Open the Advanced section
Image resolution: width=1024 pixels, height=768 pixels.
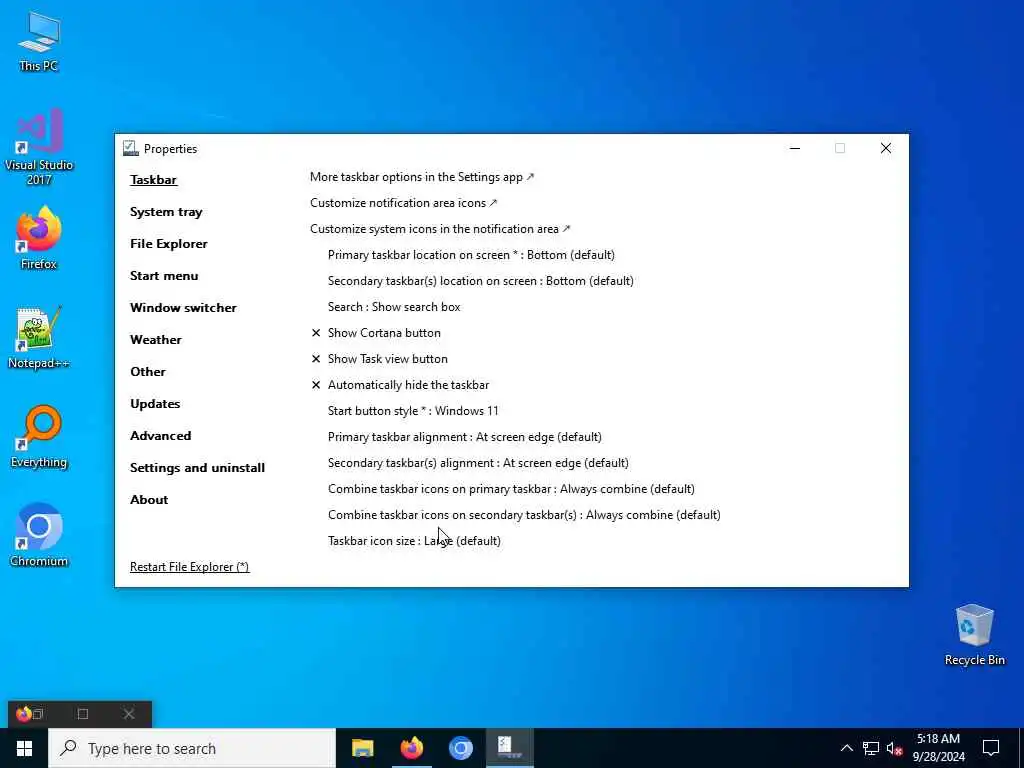tap(160, 436)
